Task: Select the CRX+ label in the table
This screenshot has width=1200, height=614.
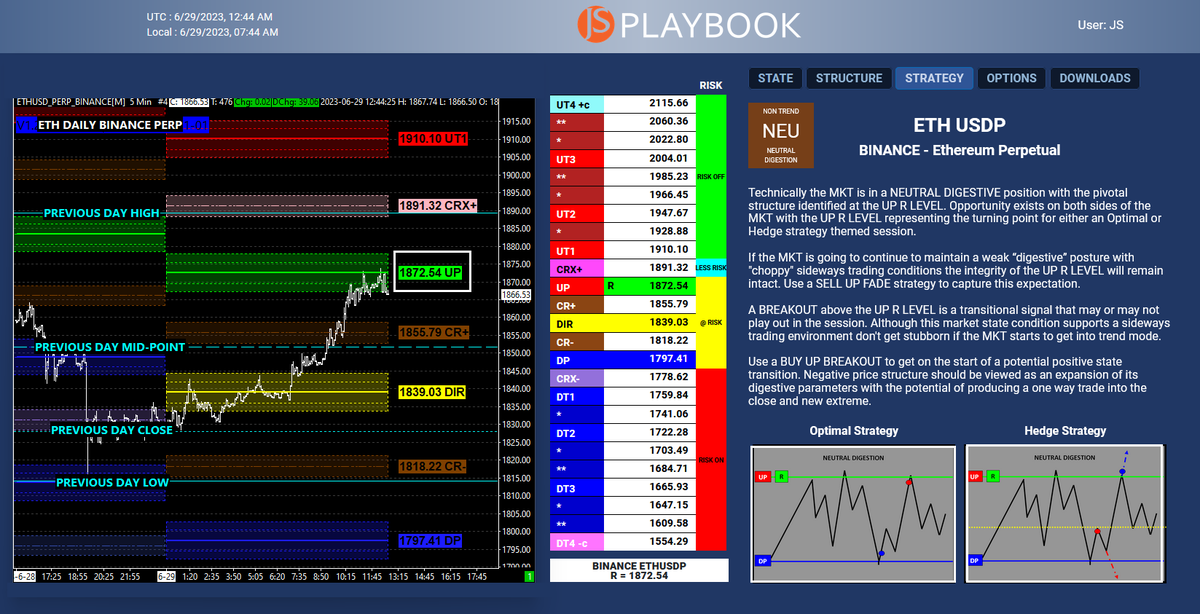Action: tap(578, 267)
